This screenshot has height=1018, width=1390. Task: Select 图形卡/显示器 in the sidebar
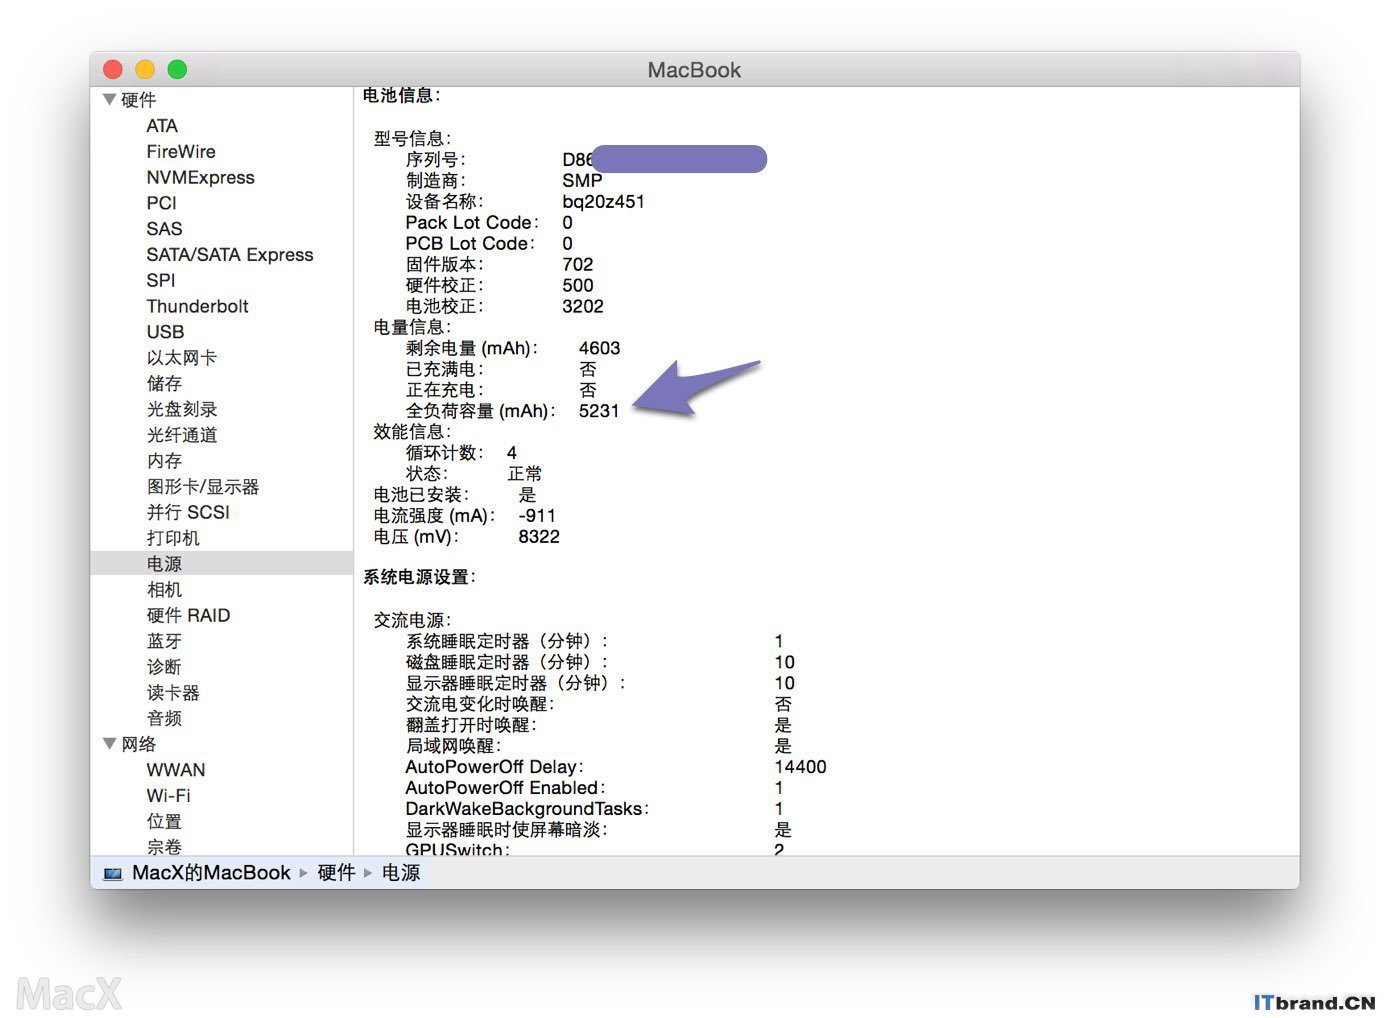[x=203, y=487]
